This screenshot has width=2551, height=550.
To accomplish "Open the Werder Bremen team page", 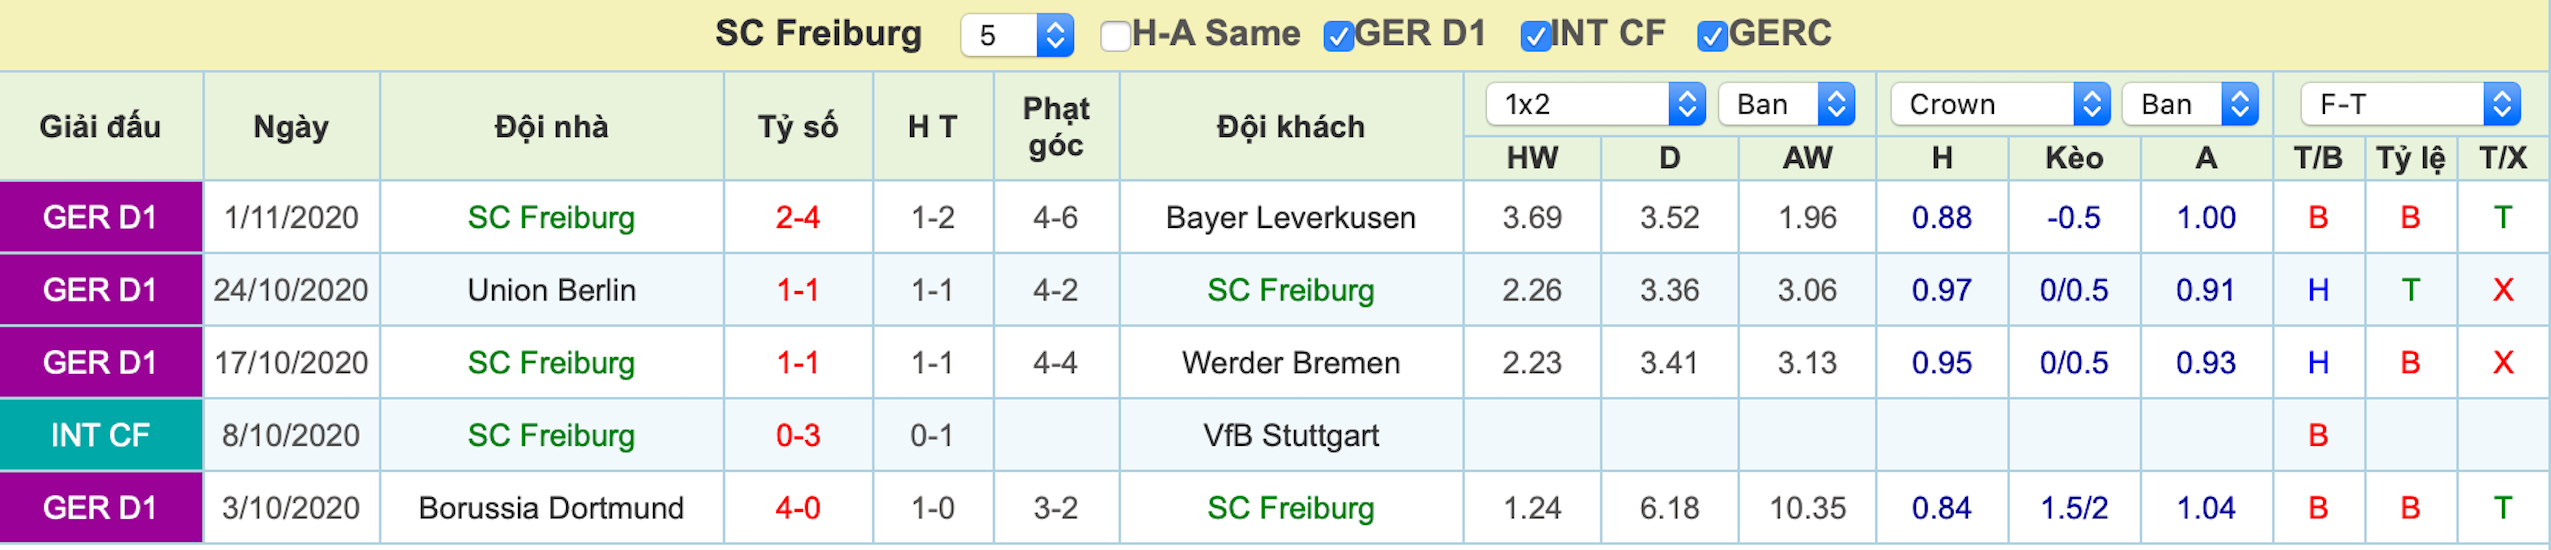I will click(x=1291, y=363).
